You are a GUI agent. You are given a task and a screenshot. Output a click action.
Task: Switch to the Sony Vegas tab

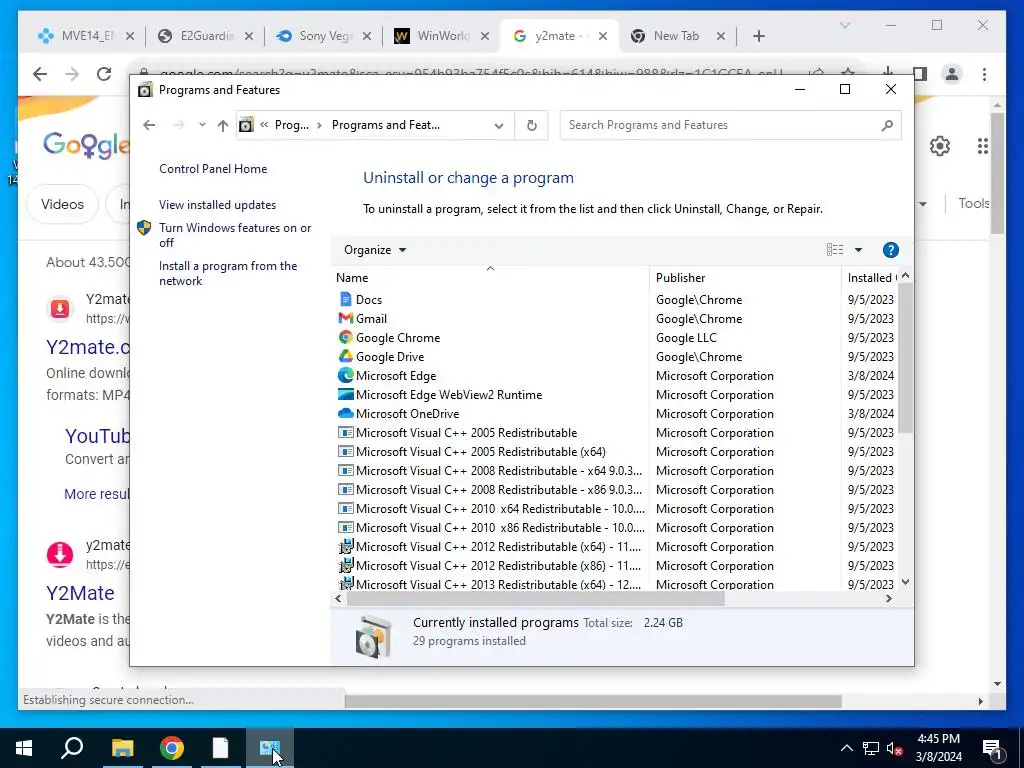[x=323, y=36]
